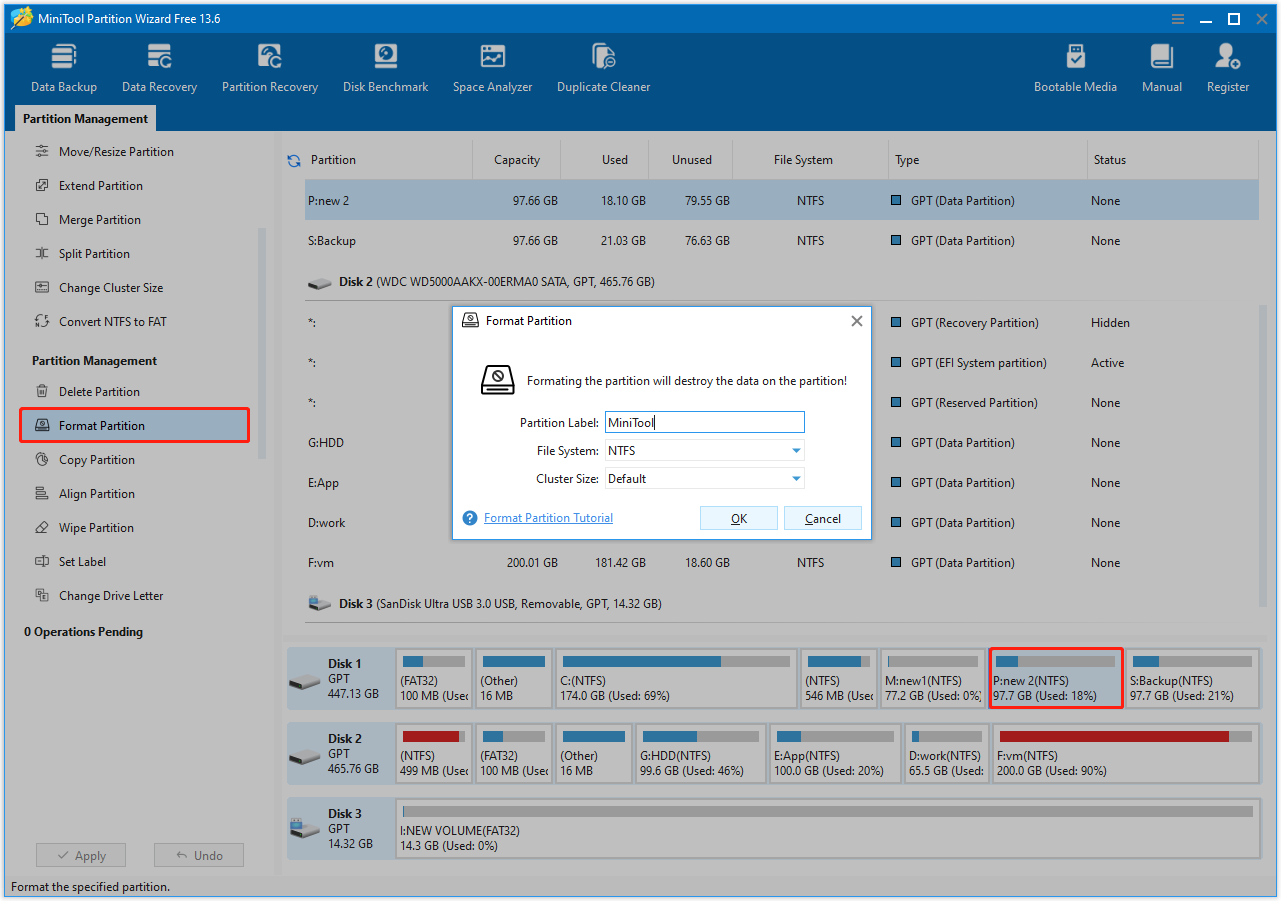The image size is (1281, 901).
Task: Open the File System dropdown
Action: click(704, 451)
